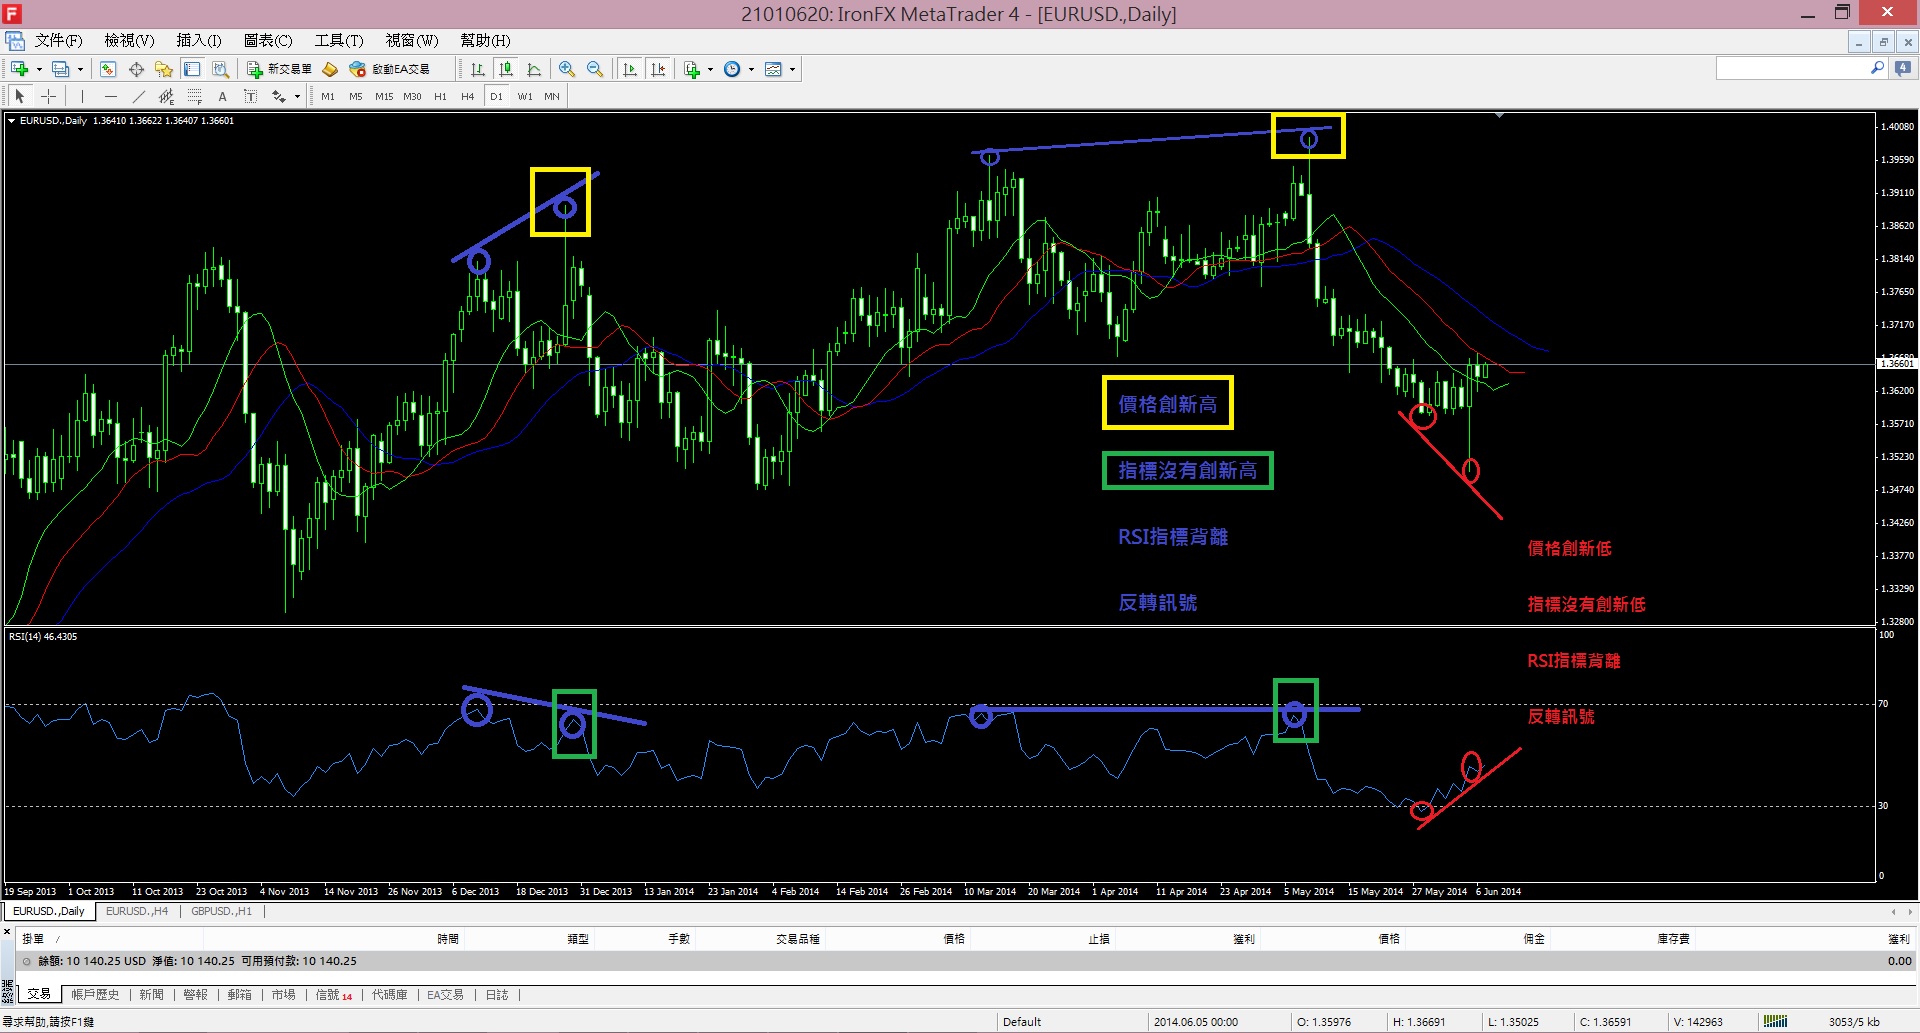Click the 新交易單 new order button
This screenshot has width=1920, height=1033.
coord(280,69)
